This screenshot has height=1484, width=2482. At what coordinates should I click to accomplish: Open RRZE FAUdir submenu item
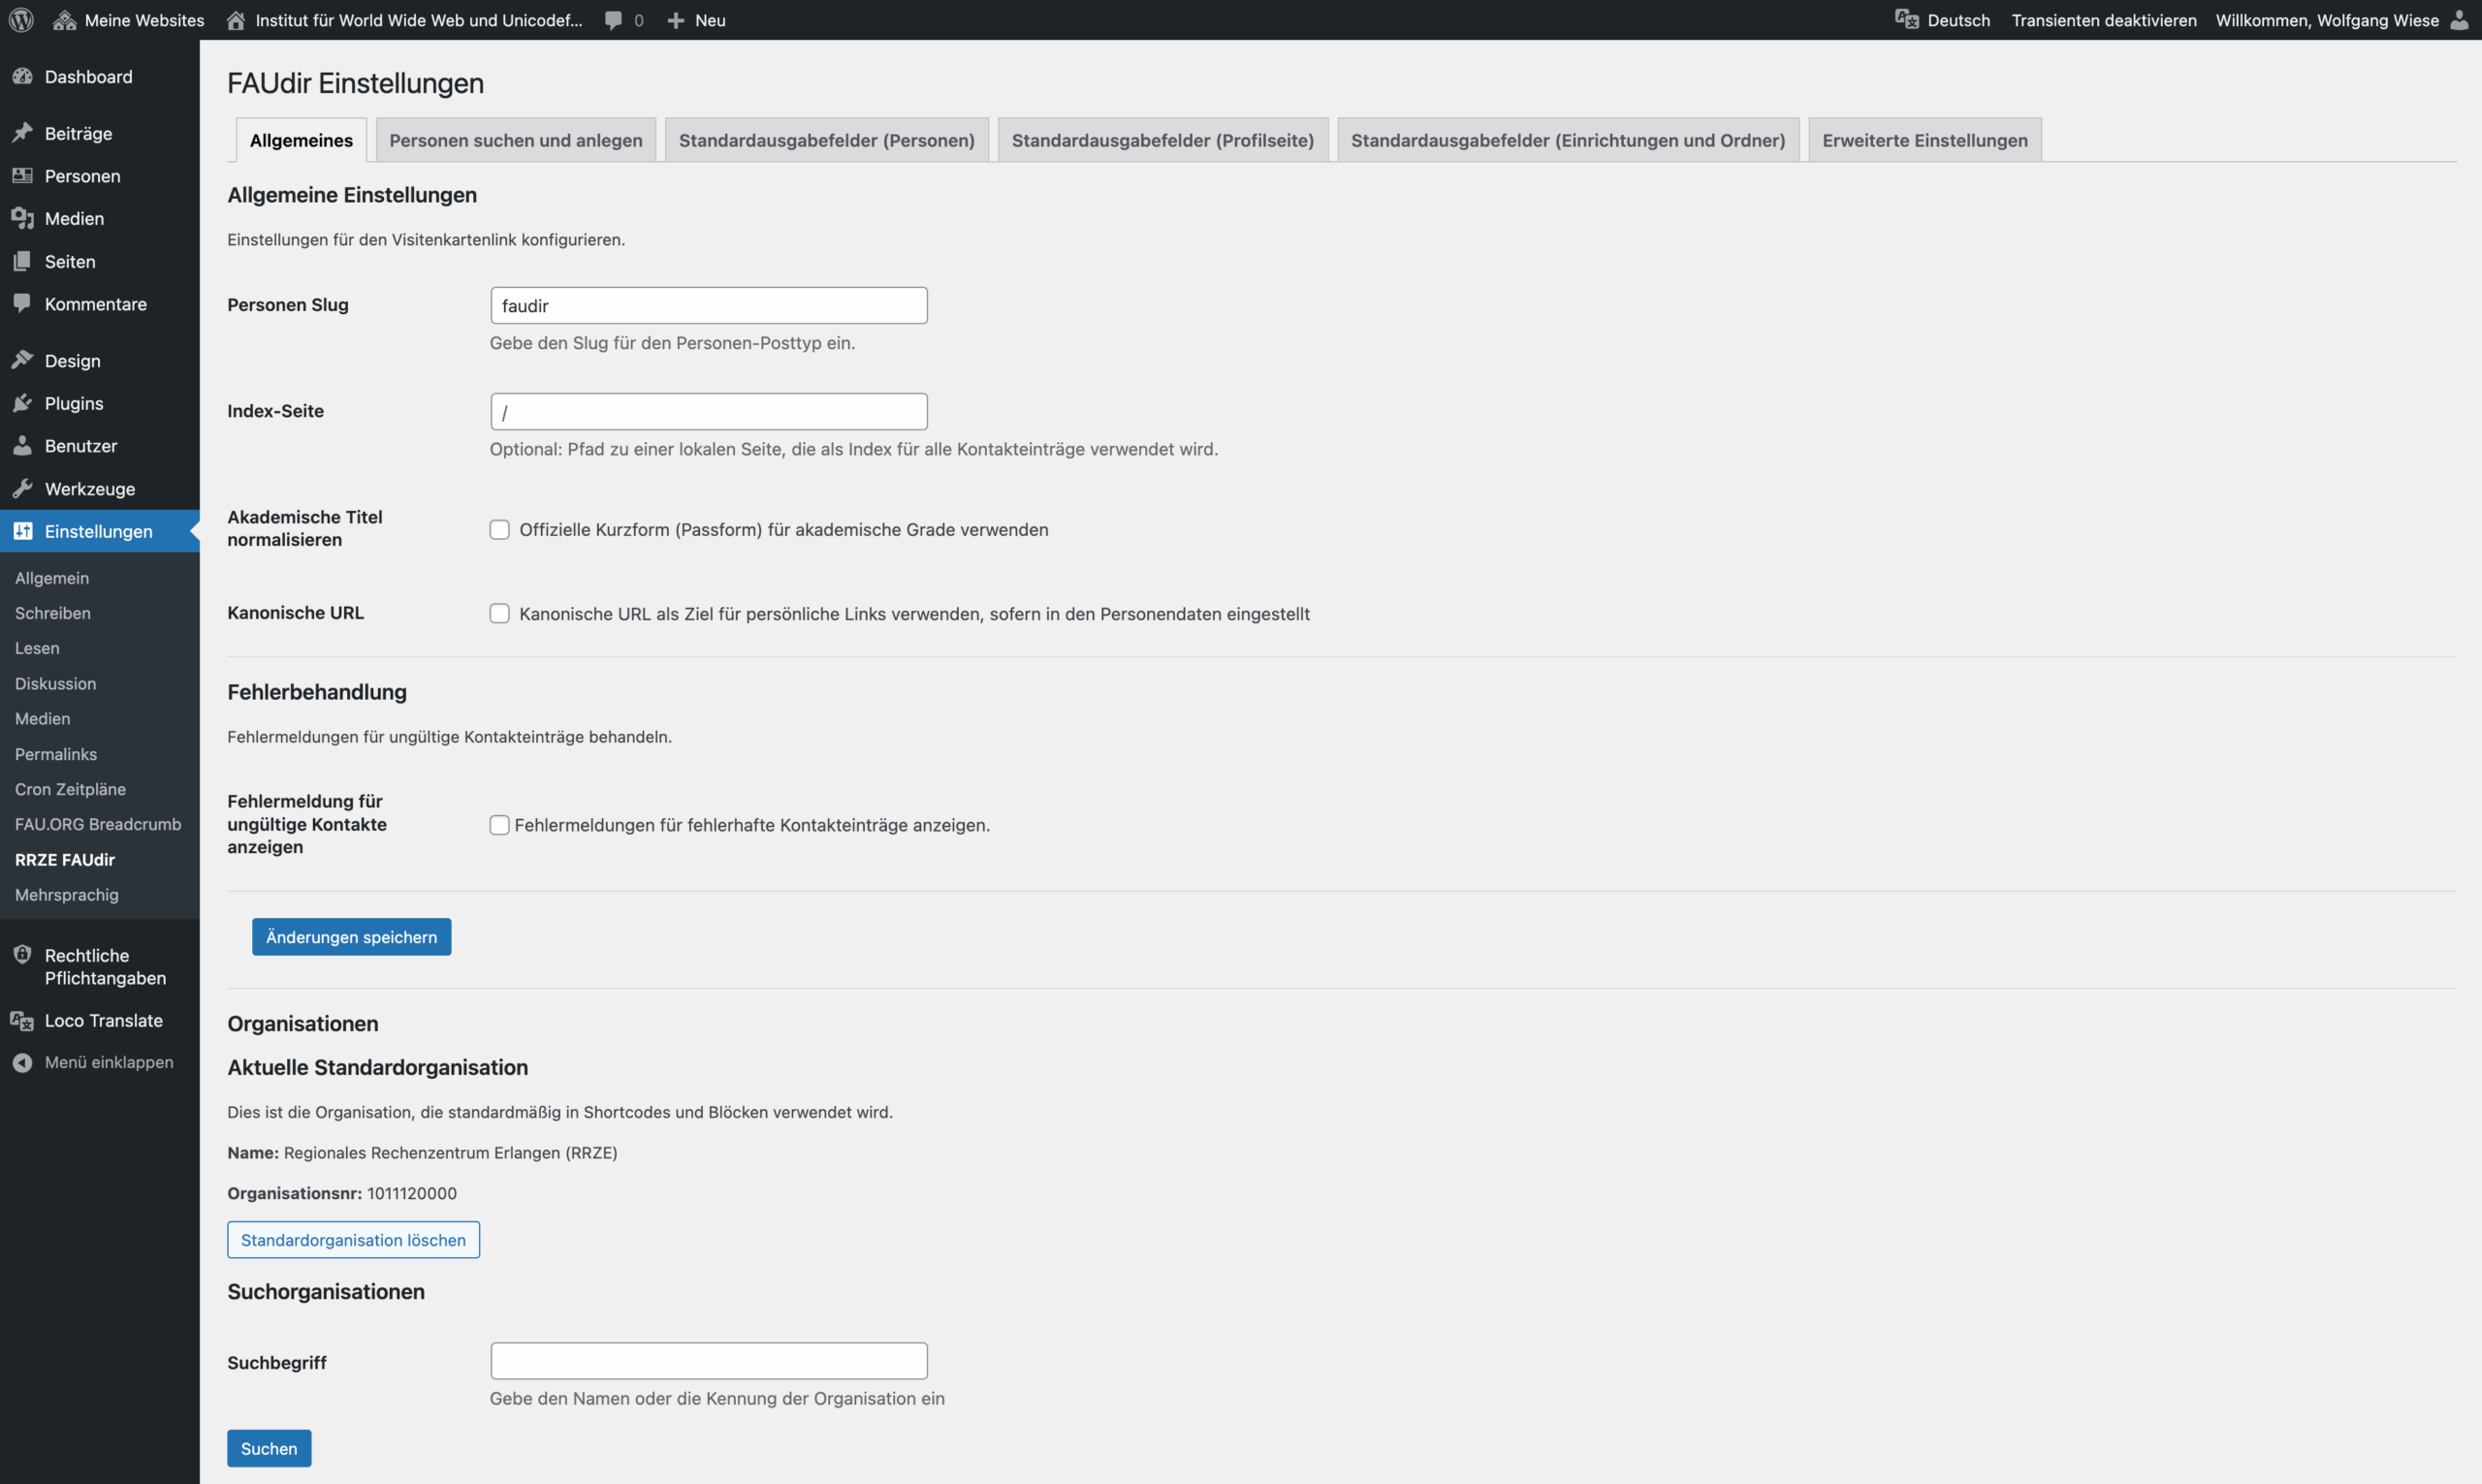pos(65,860)
